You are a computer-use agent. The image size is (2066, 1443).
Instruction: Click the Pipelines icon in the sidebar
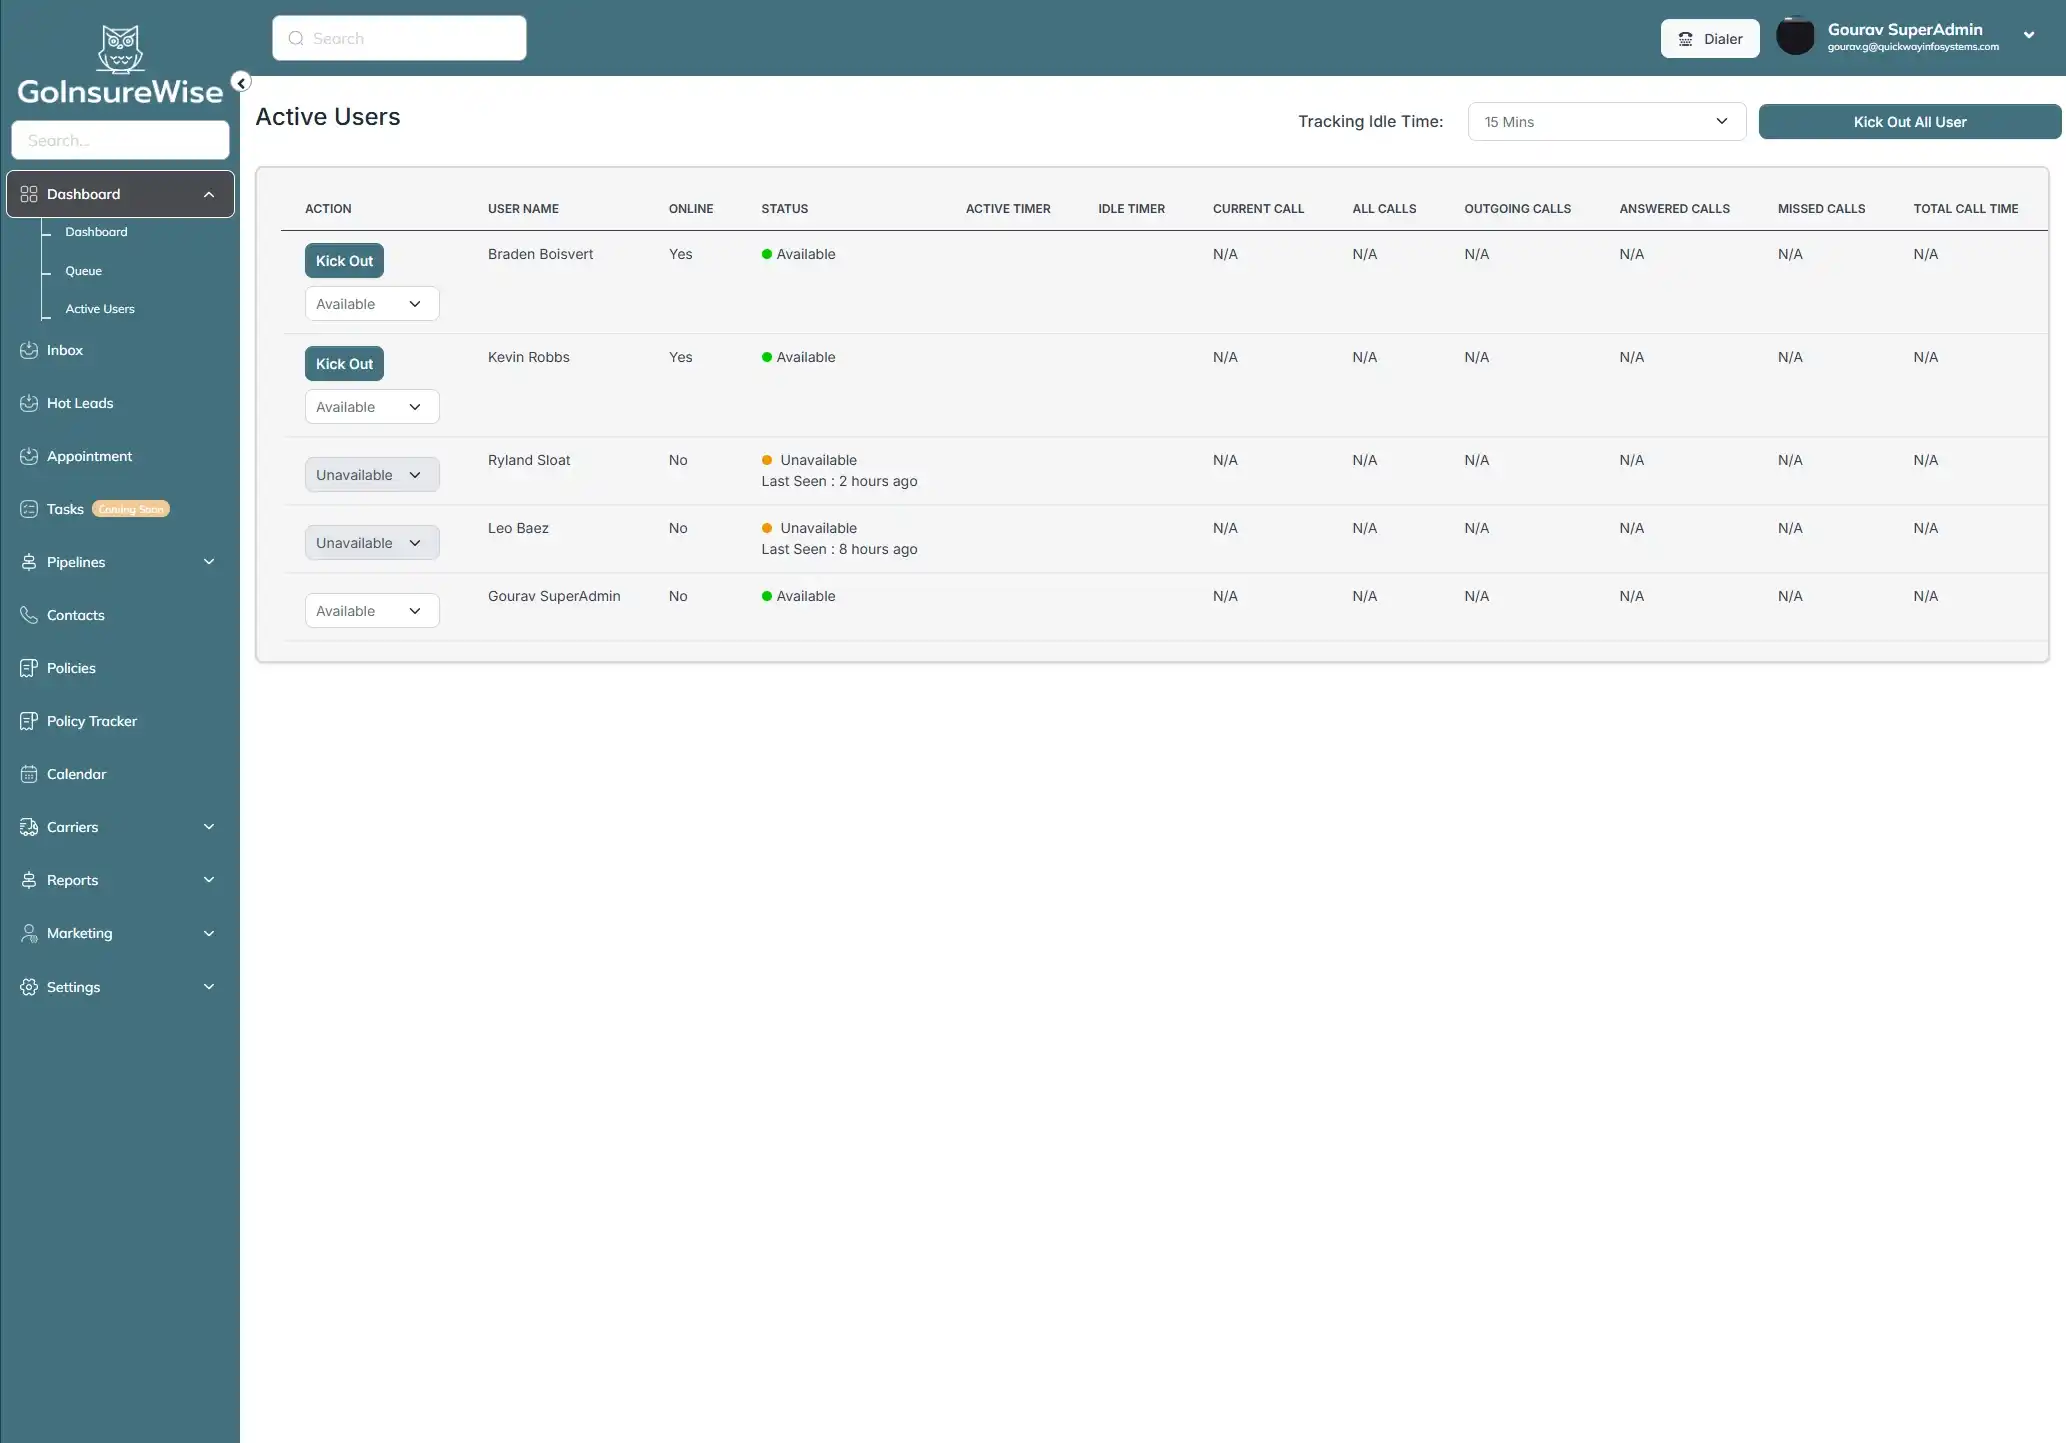click(x=29, y=562)
